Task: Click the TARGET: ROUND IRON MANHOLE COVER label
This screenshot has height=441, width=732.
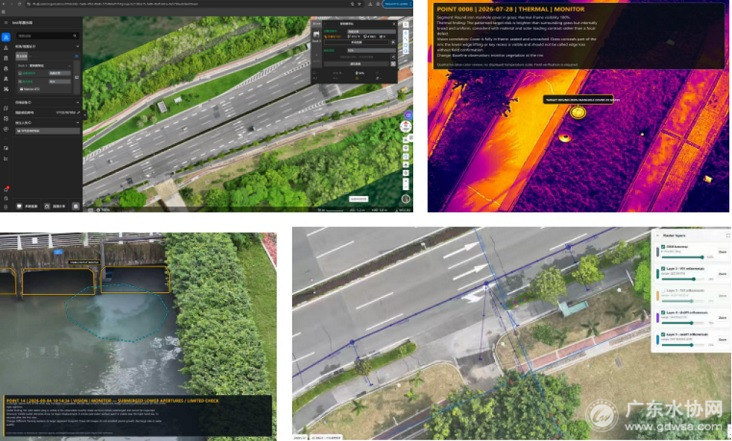Action: coord(578,100)
